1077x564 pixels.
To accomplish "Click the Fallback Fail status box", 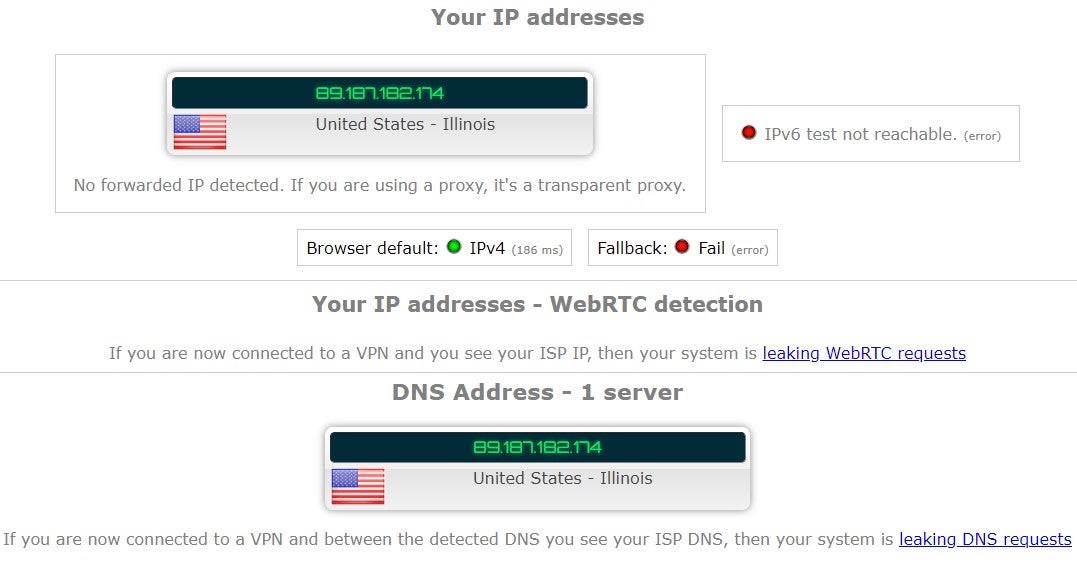I will tap(683, 248).
